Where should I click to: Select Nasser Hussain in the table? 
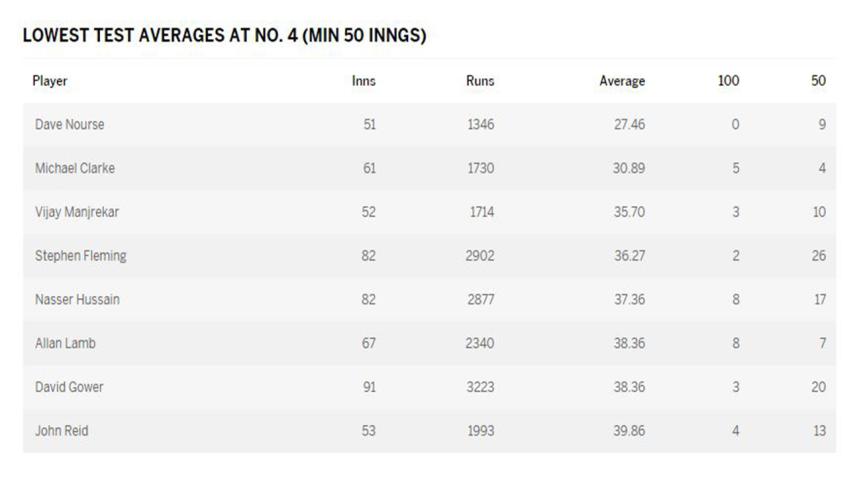pyautogui.click(x=78, y=300)
